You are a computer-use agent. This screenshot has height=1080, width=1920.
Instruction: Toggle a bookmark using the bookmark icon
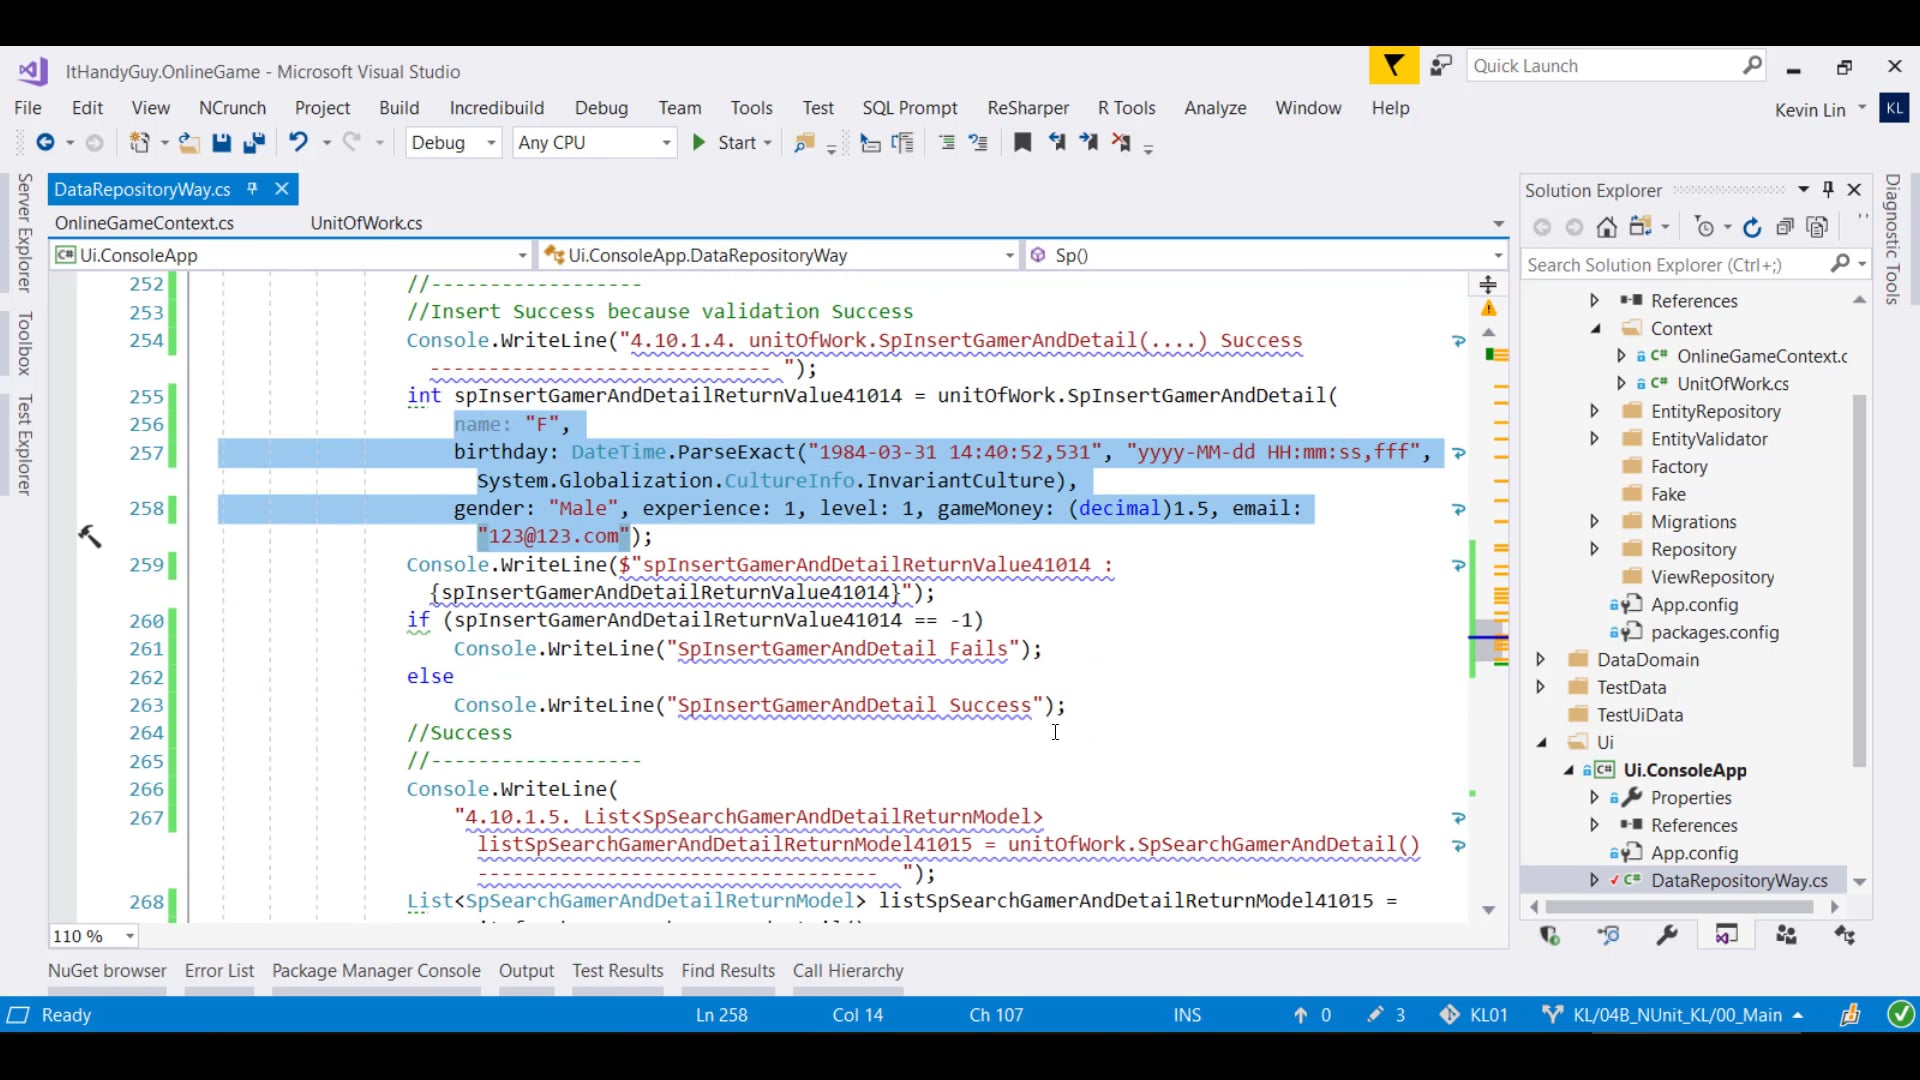coord(1022,142)
